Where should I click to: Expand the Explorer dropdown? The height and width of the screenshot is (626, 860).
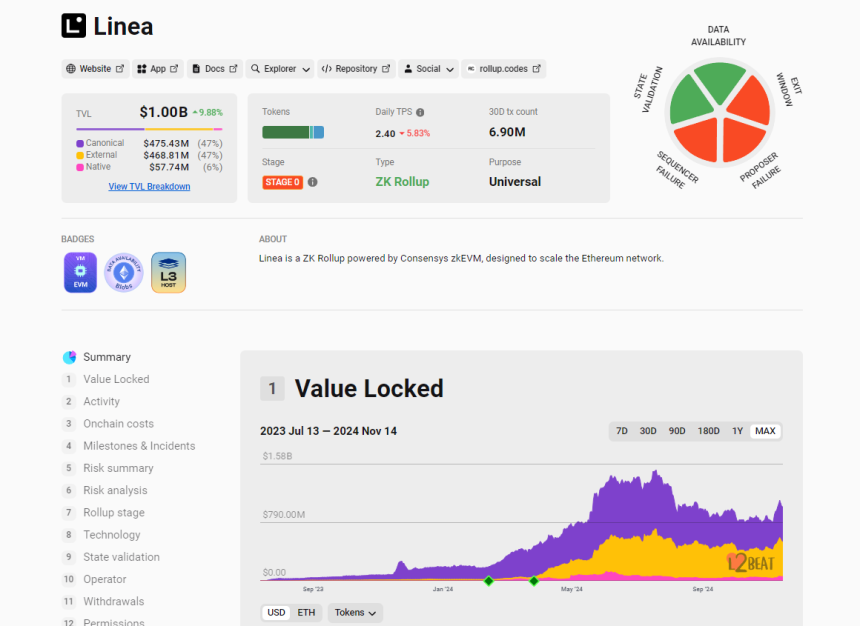coord(280,69)
